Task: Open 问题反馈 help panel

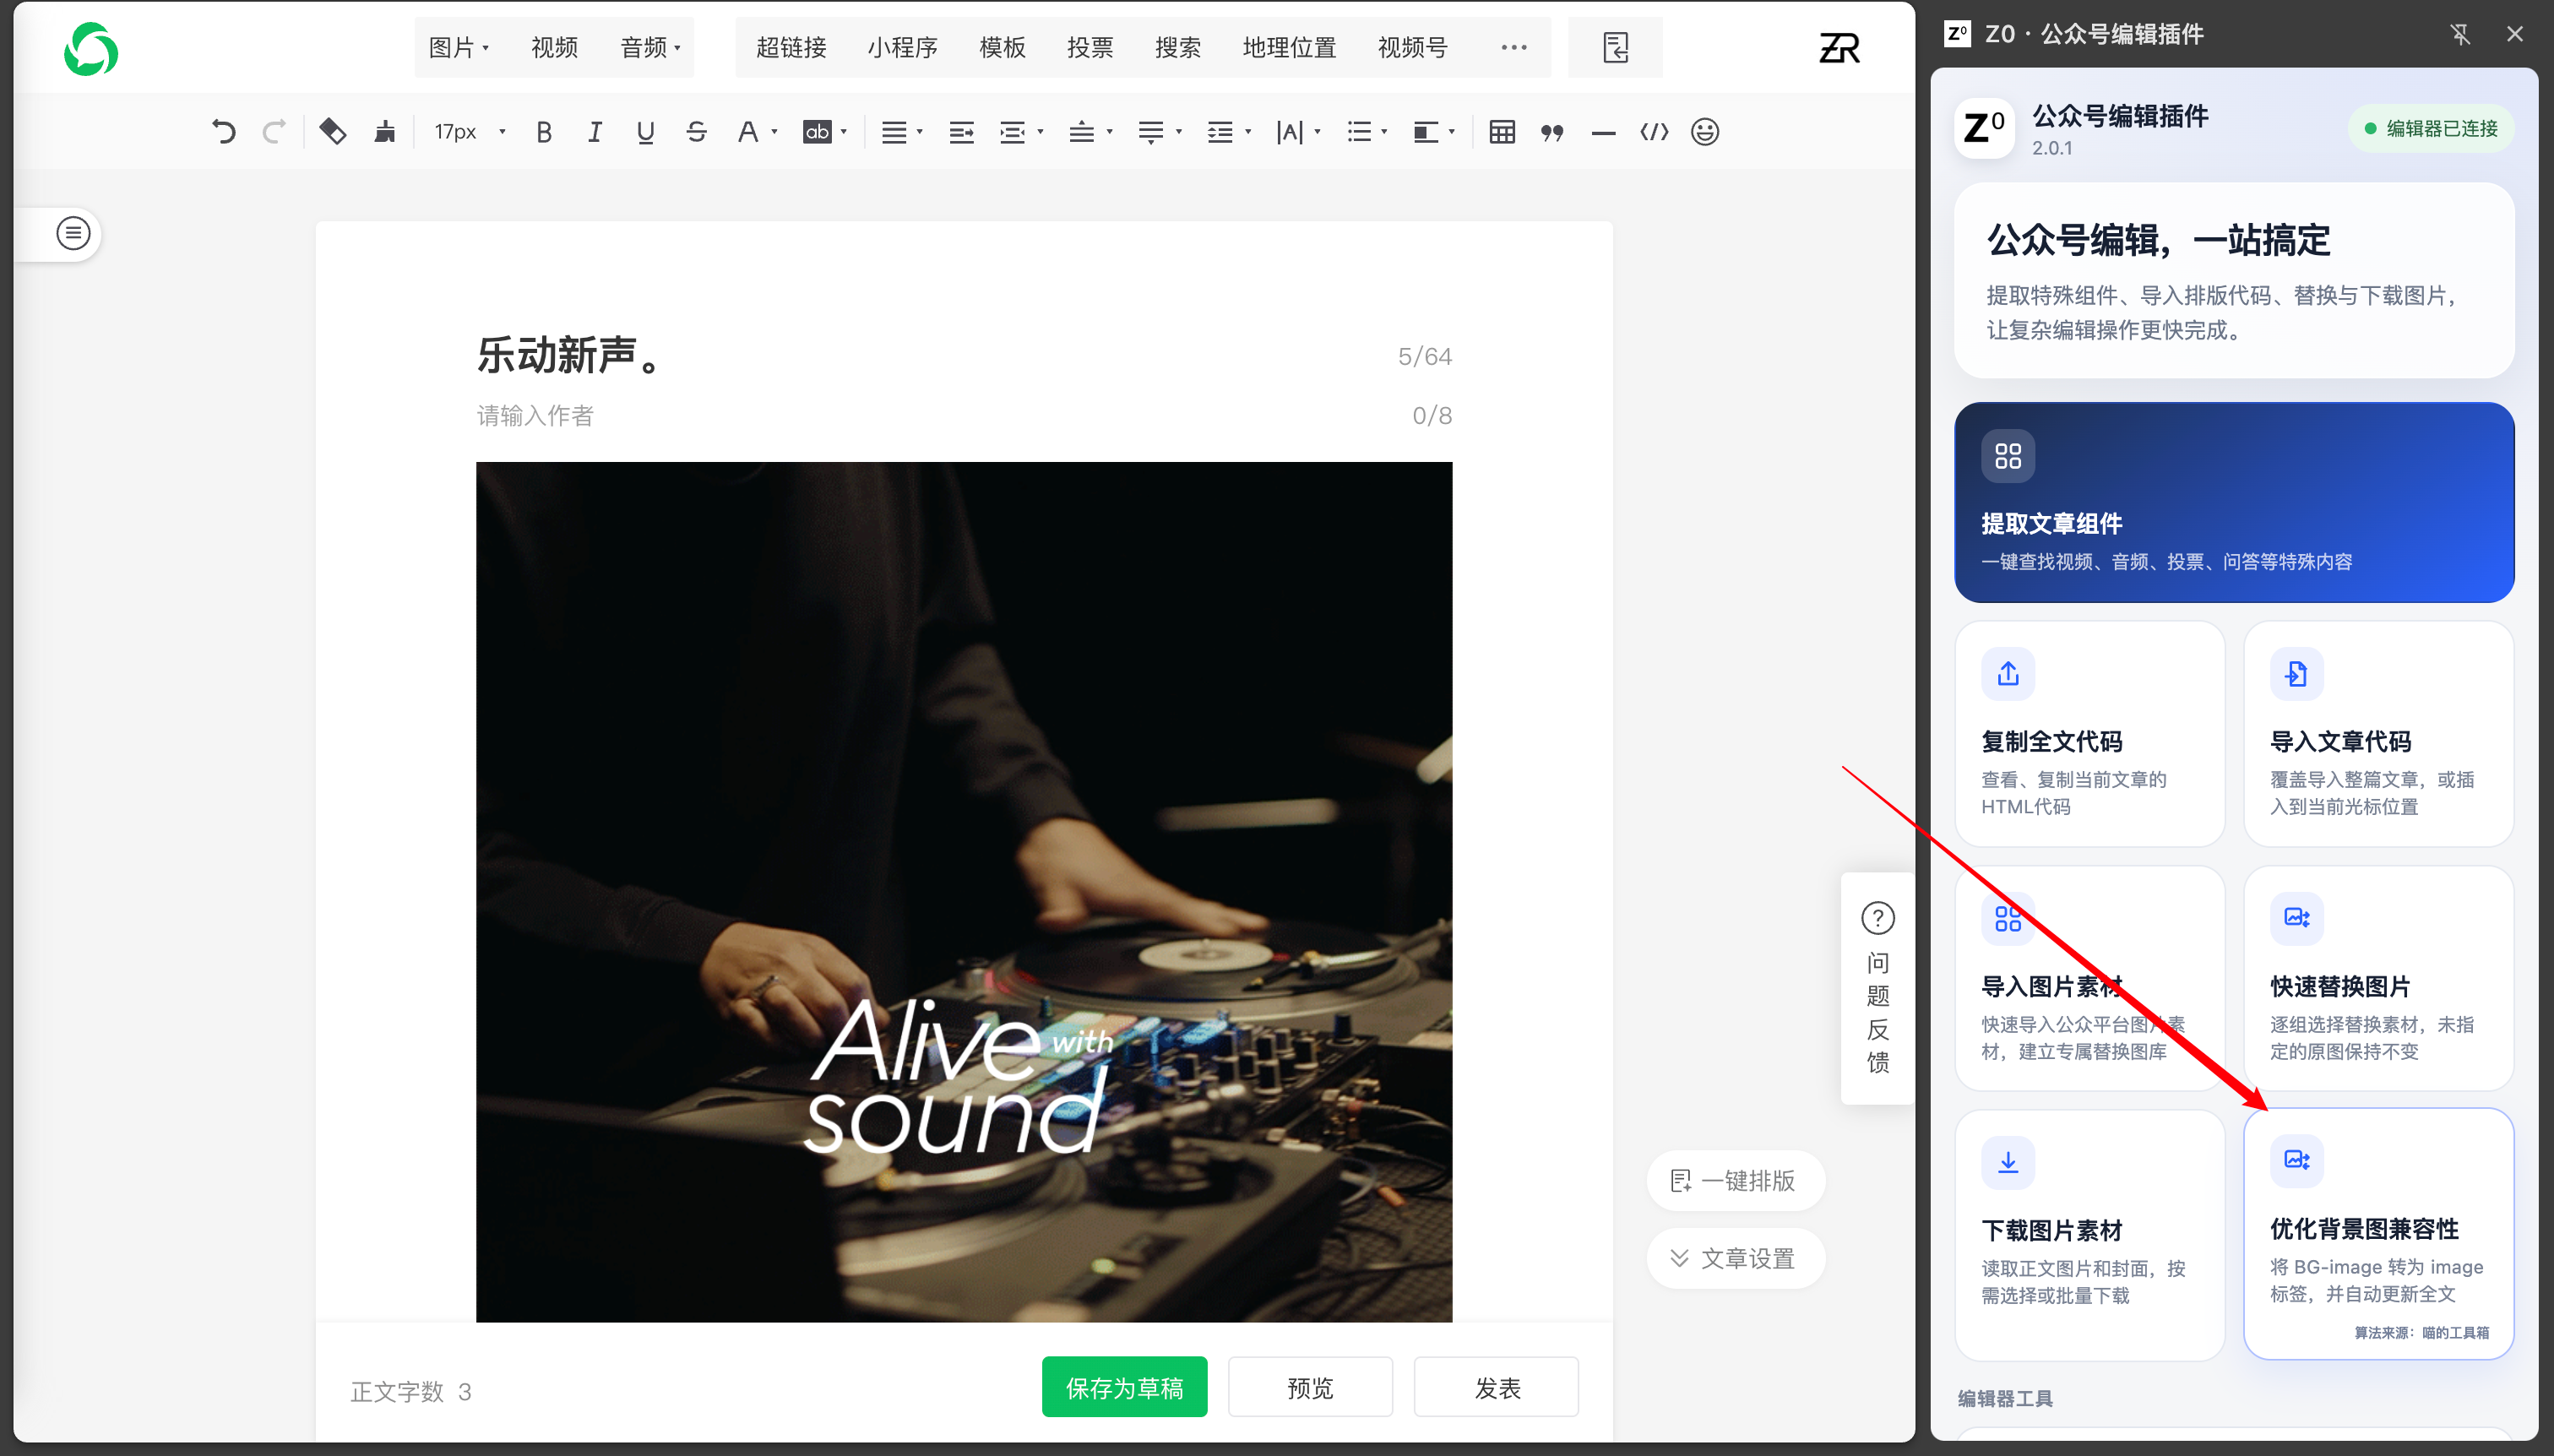Action: coord(1877,988)
